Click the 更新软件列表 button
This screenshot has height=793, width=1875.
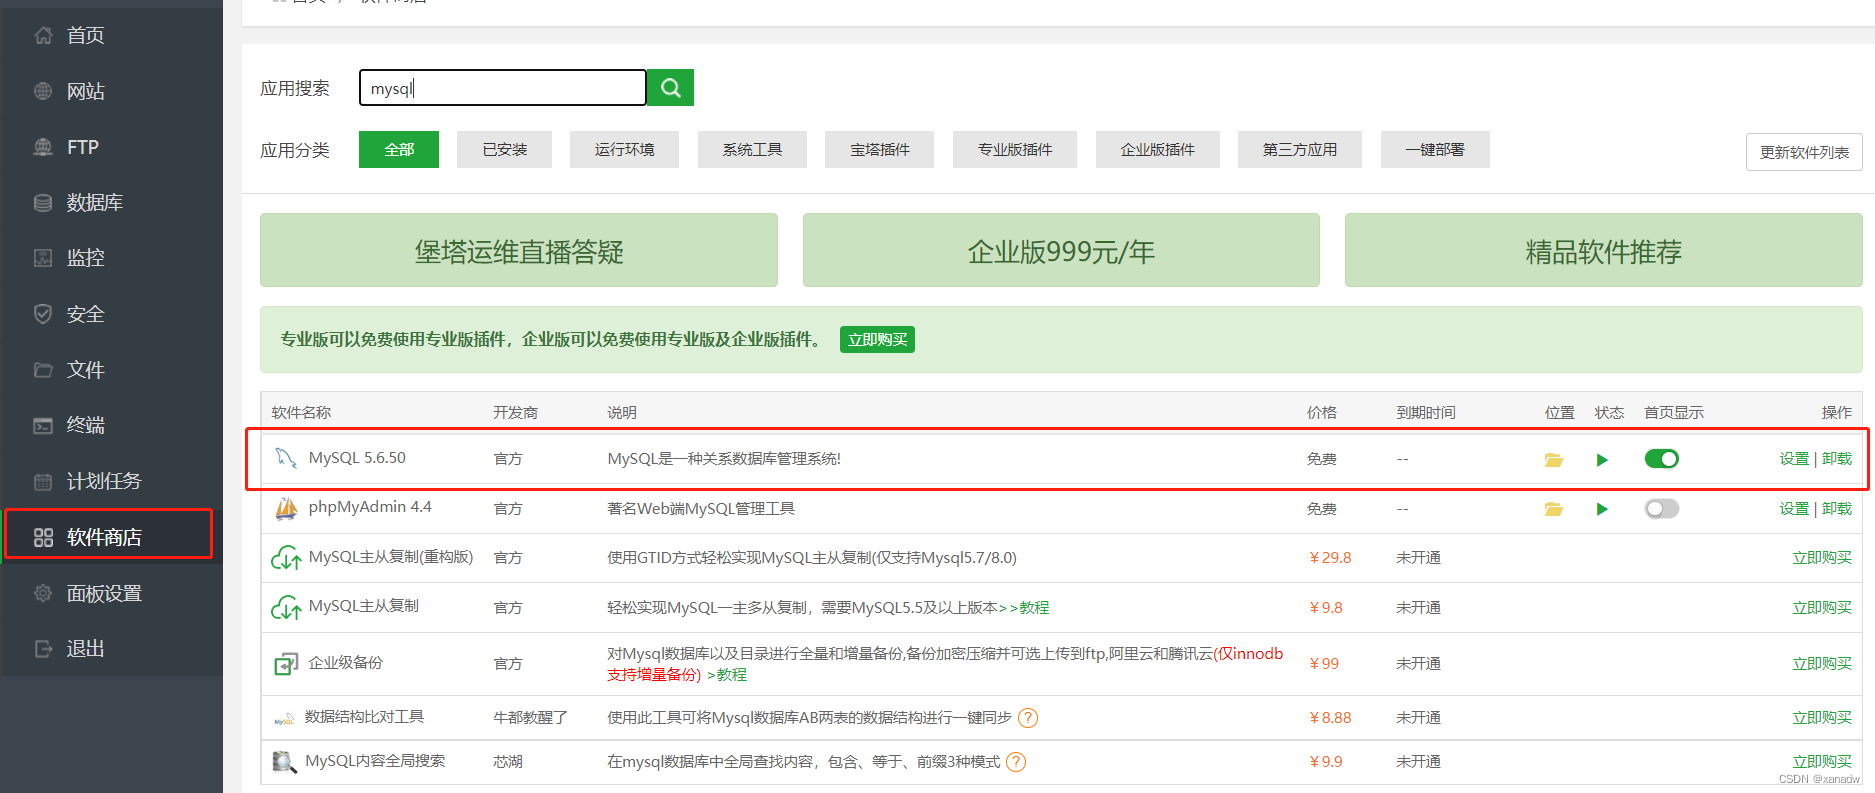point(1804,152)
